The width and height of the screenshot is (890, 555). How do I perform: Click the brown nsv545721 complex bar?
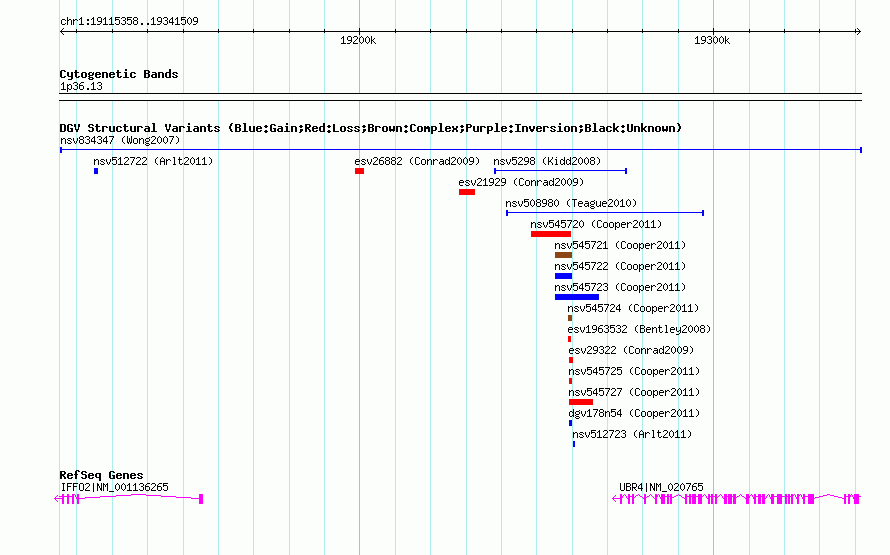563,255
